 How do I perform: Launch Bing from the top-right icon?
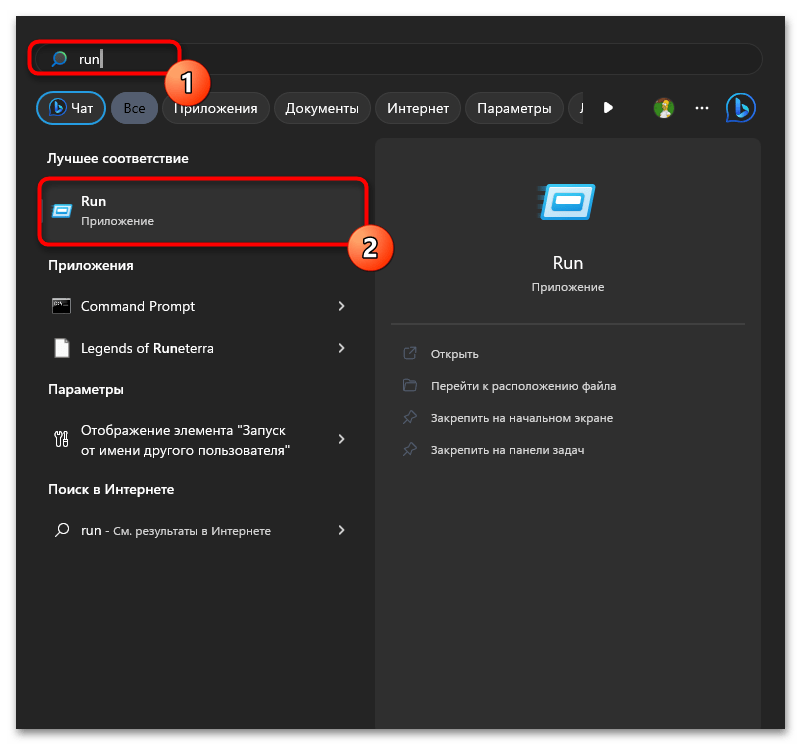(740, 108)
